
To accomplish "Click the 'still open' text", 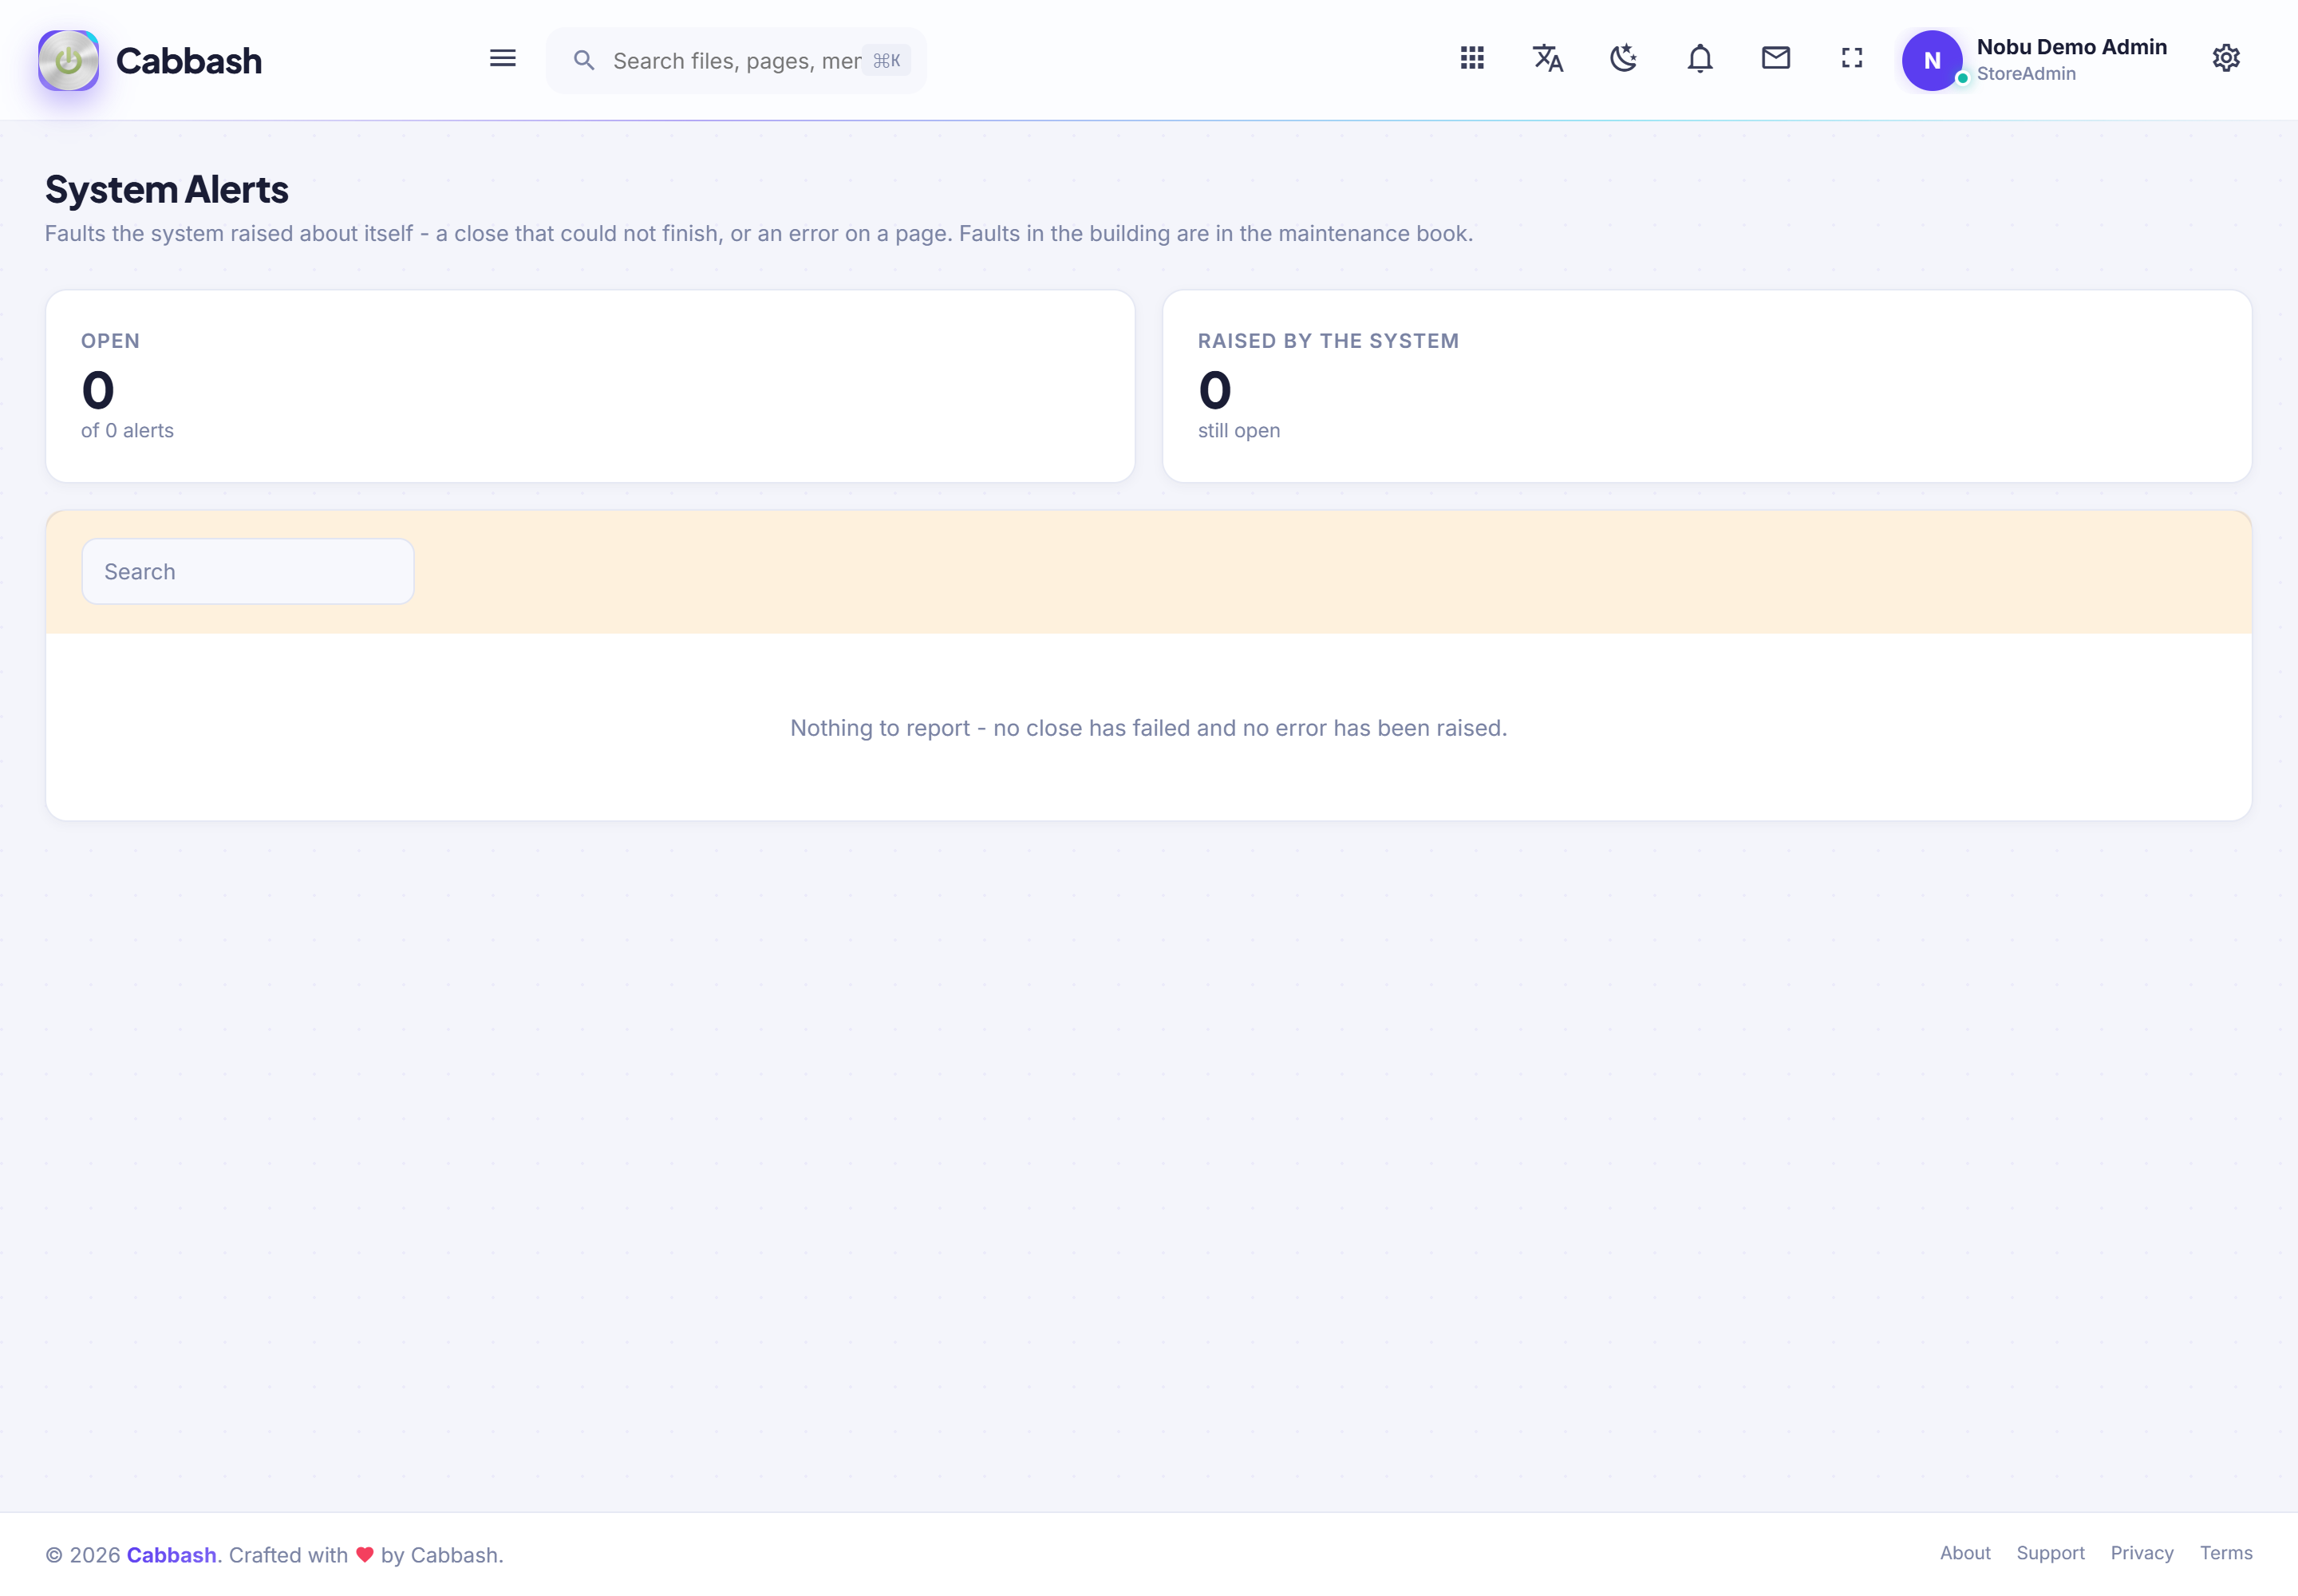I will click(1239, 430).
